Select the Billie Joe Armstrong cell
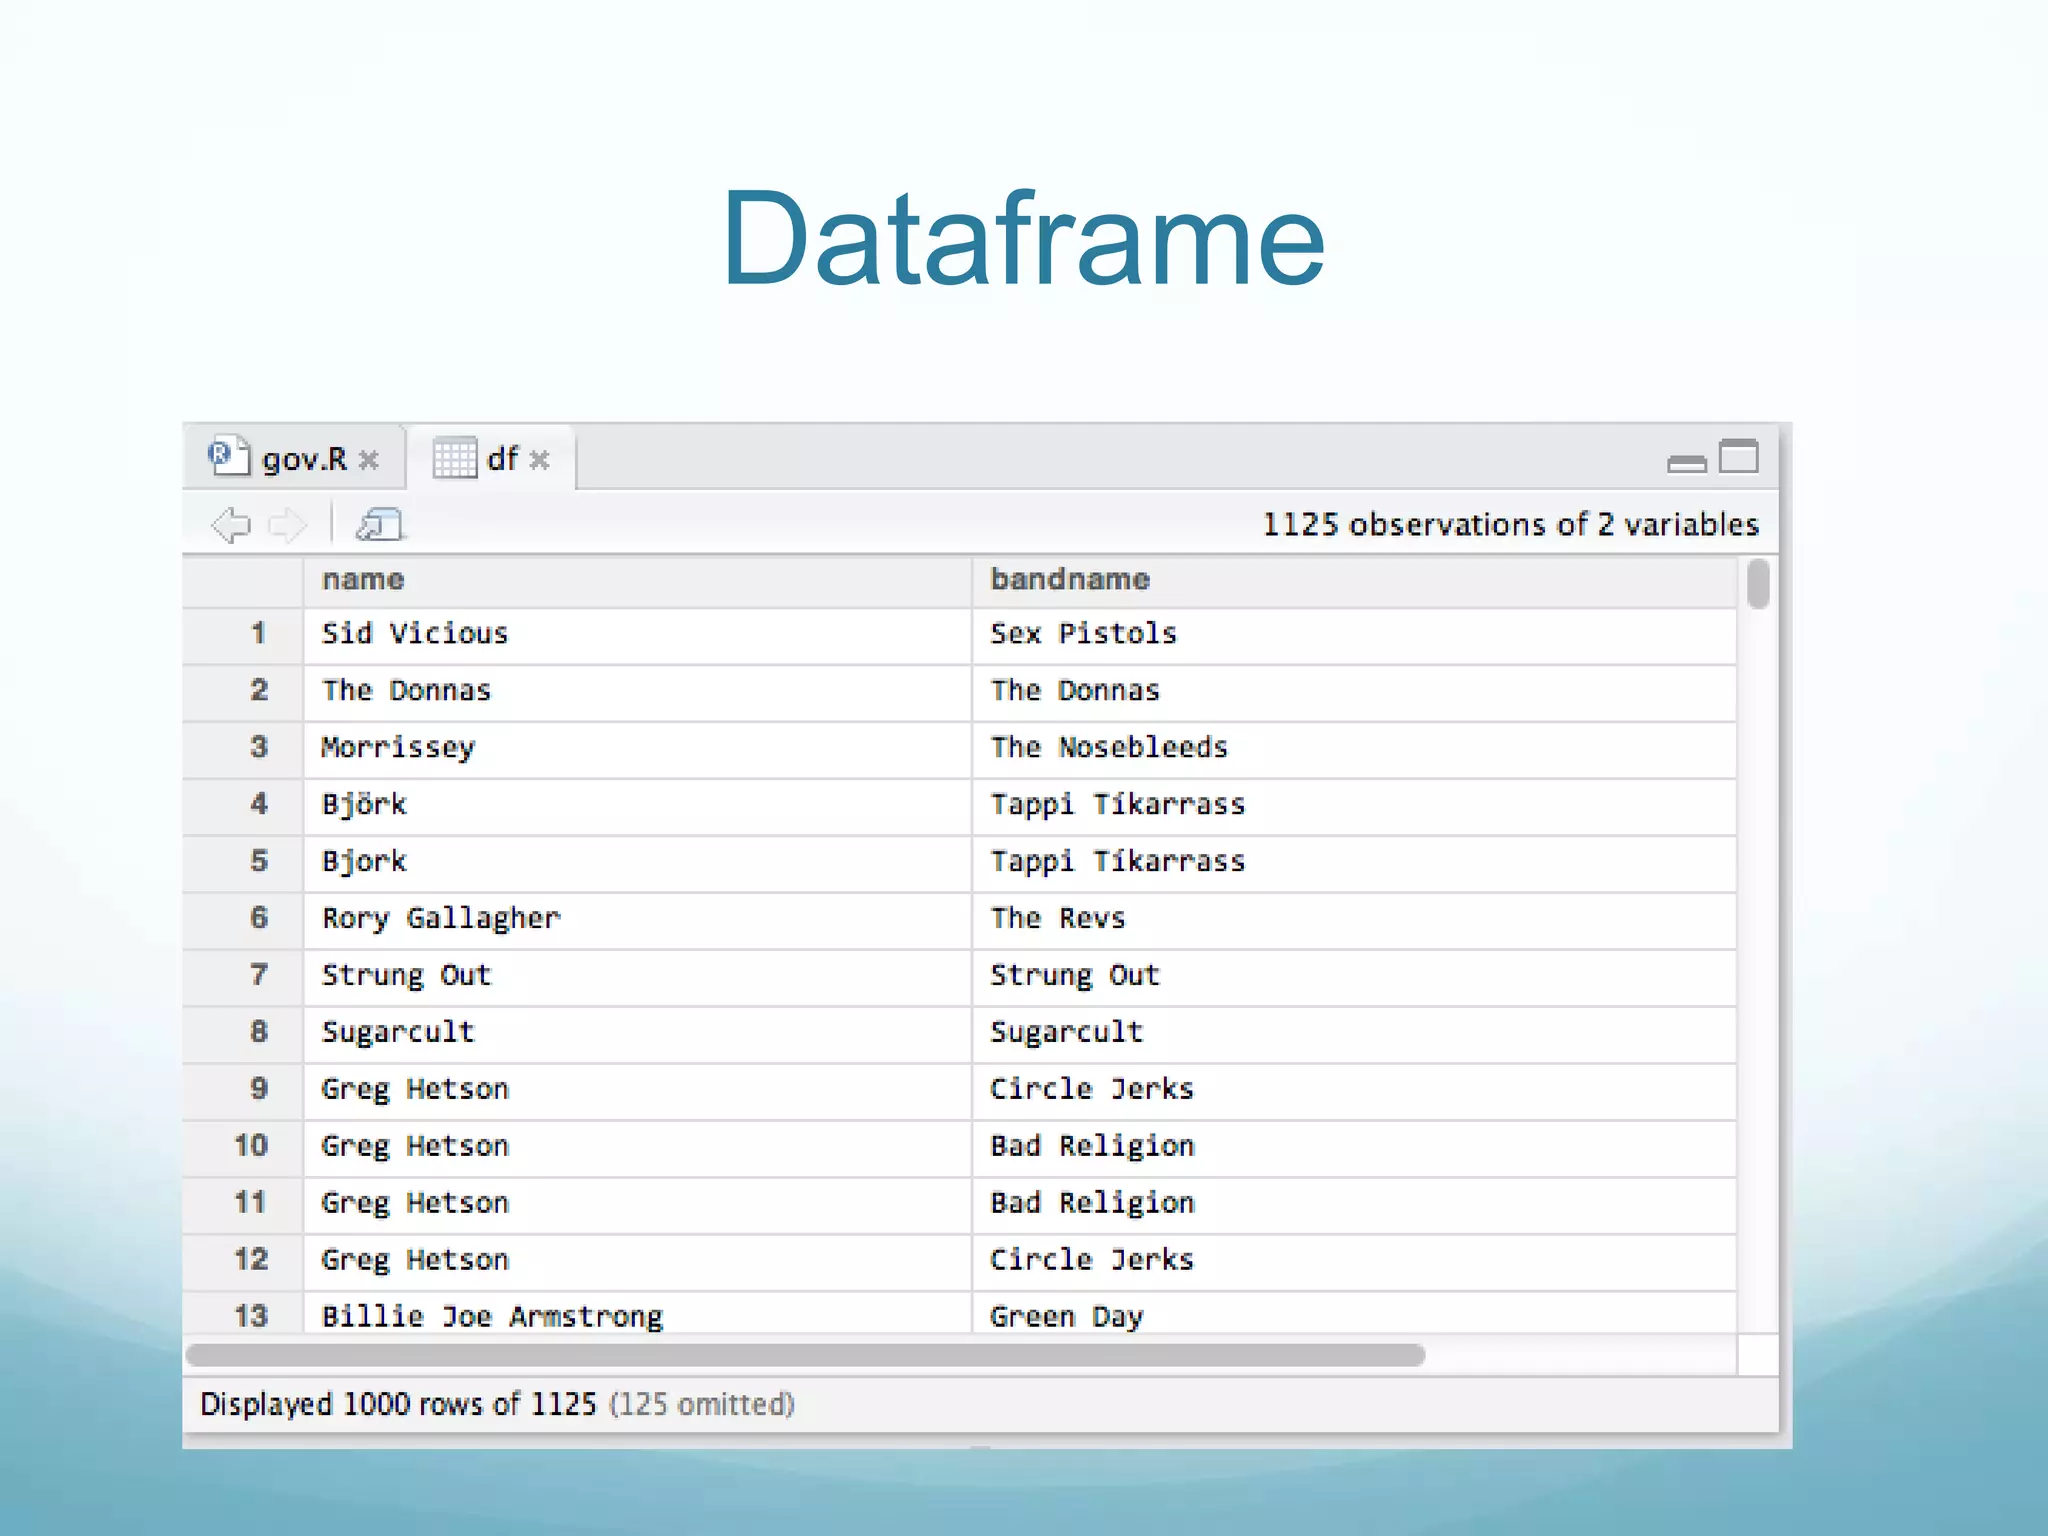Image resolution: width=2048 pixels, height=1536 pixels. tap(492, 1316)
